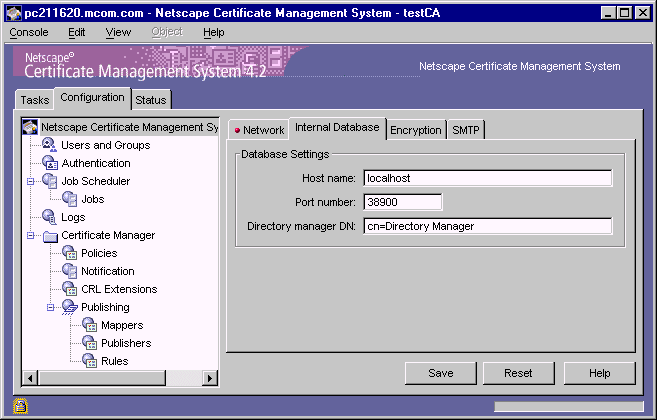The image size is (657, 420).
Task: Click the Users and Groups icon
Action: pos(49,145)
